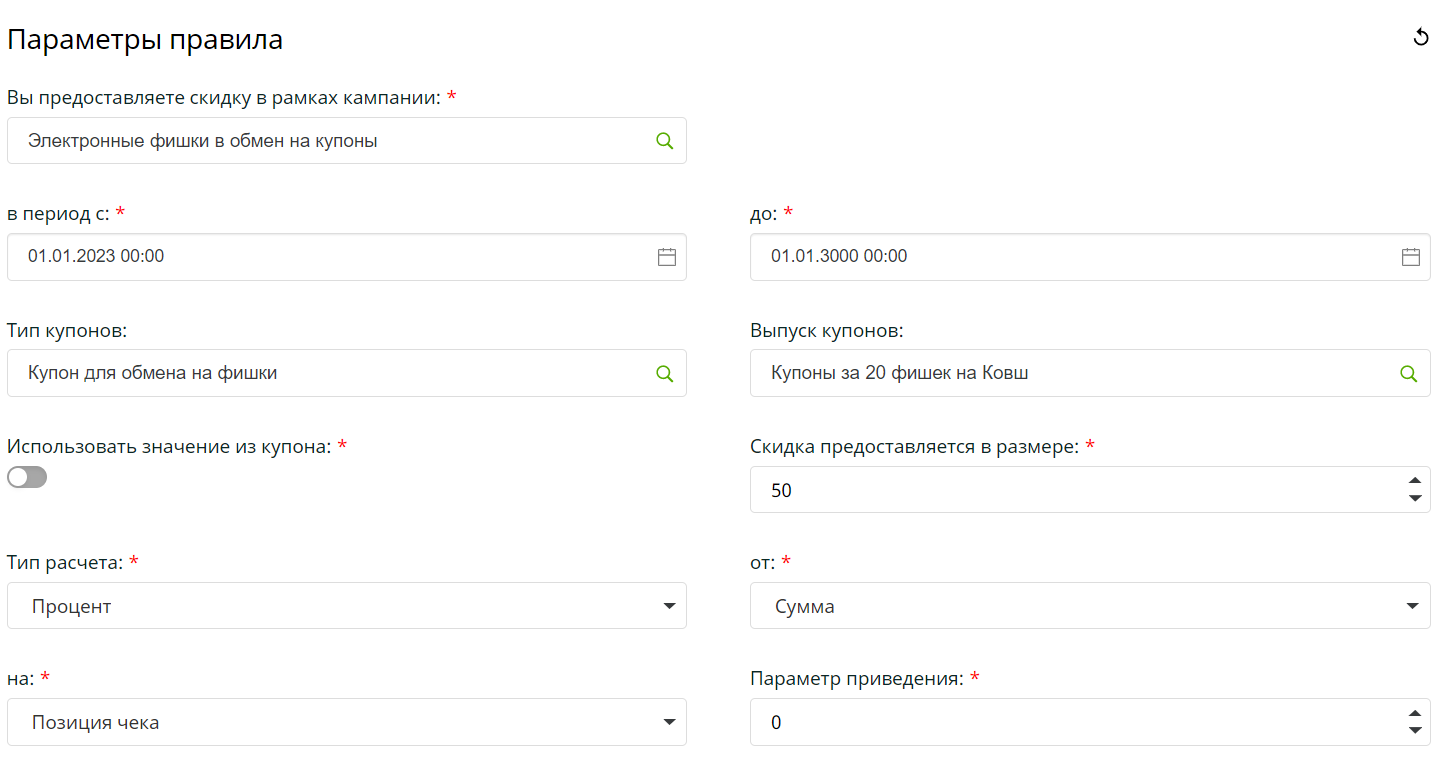
Task: Toggle Использовать значение из купона switch
Action: click(x=27, y=477)
